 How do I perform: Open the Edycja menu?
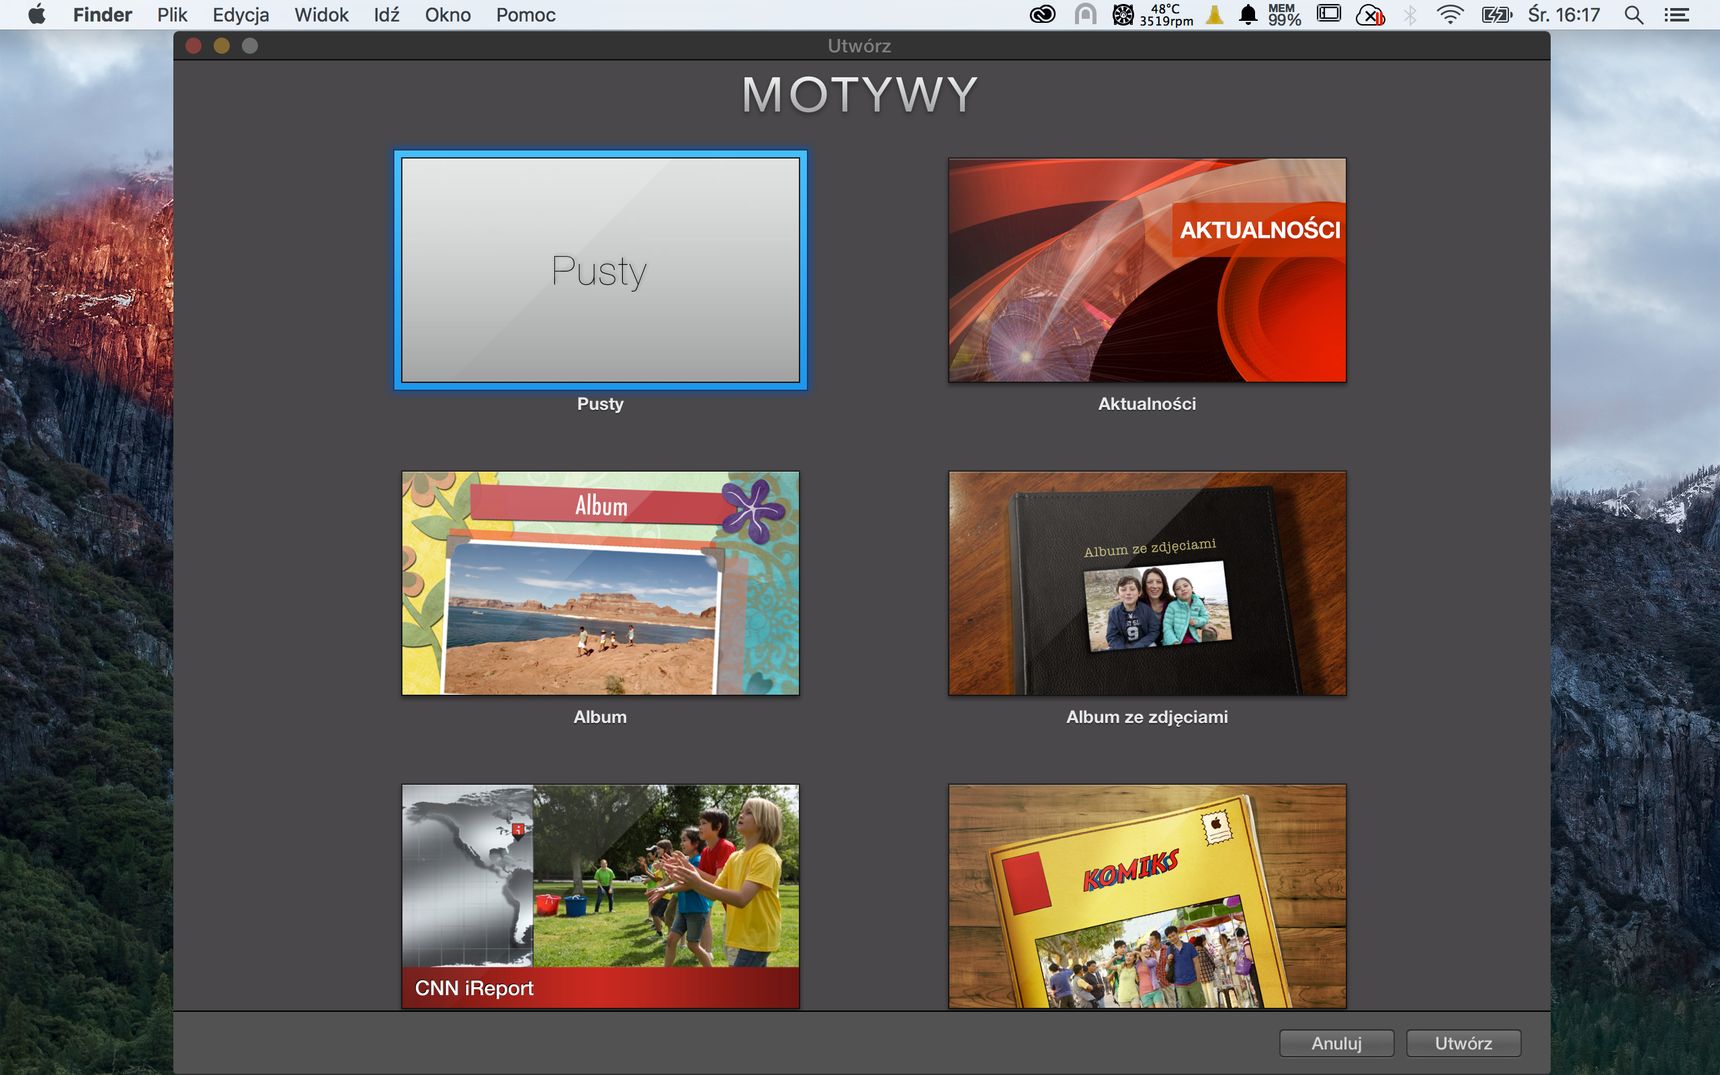pos(240,15)
